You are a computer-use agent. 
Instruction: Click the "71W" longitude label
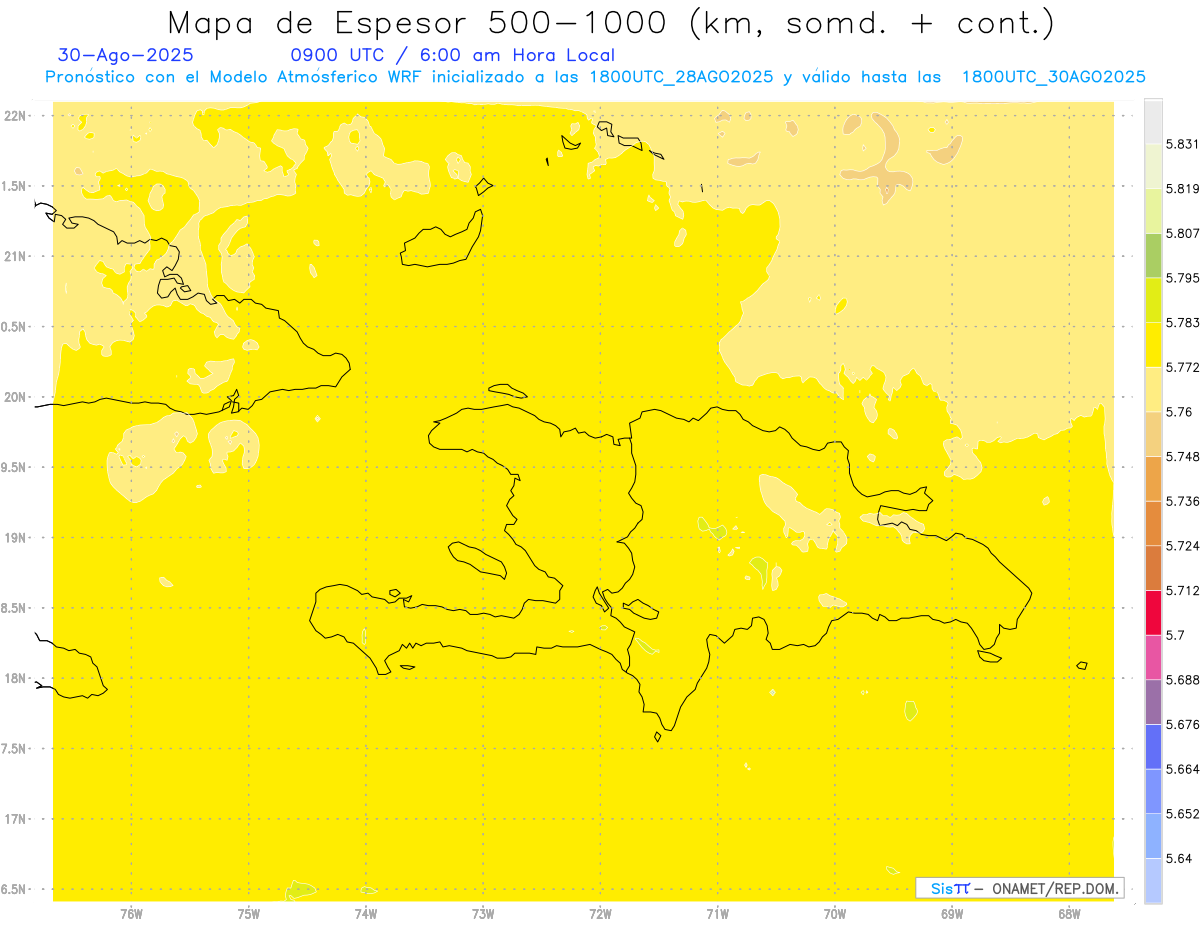point(717,915)
